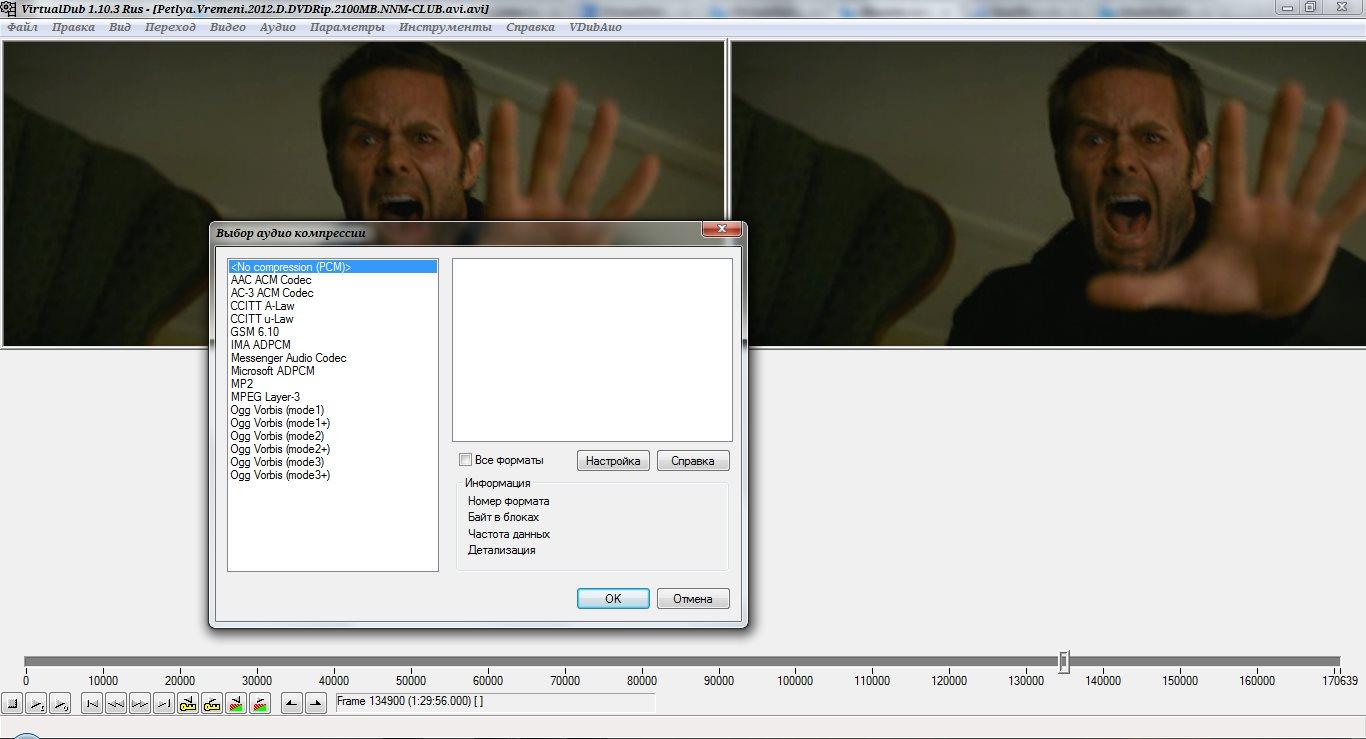Set the mark-in selection start
This screenshot has height=739, width=1366.
[x=292, y=703]
